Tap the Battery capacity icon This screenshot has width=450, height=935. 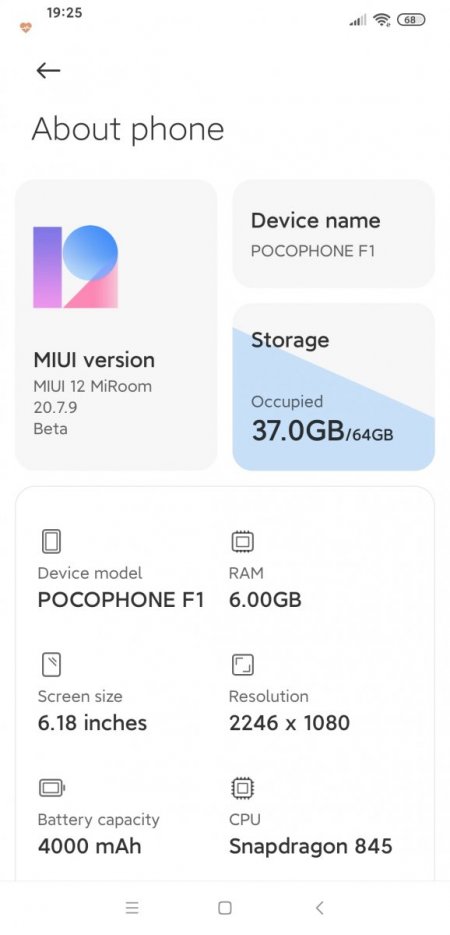[x=52, y=788]
